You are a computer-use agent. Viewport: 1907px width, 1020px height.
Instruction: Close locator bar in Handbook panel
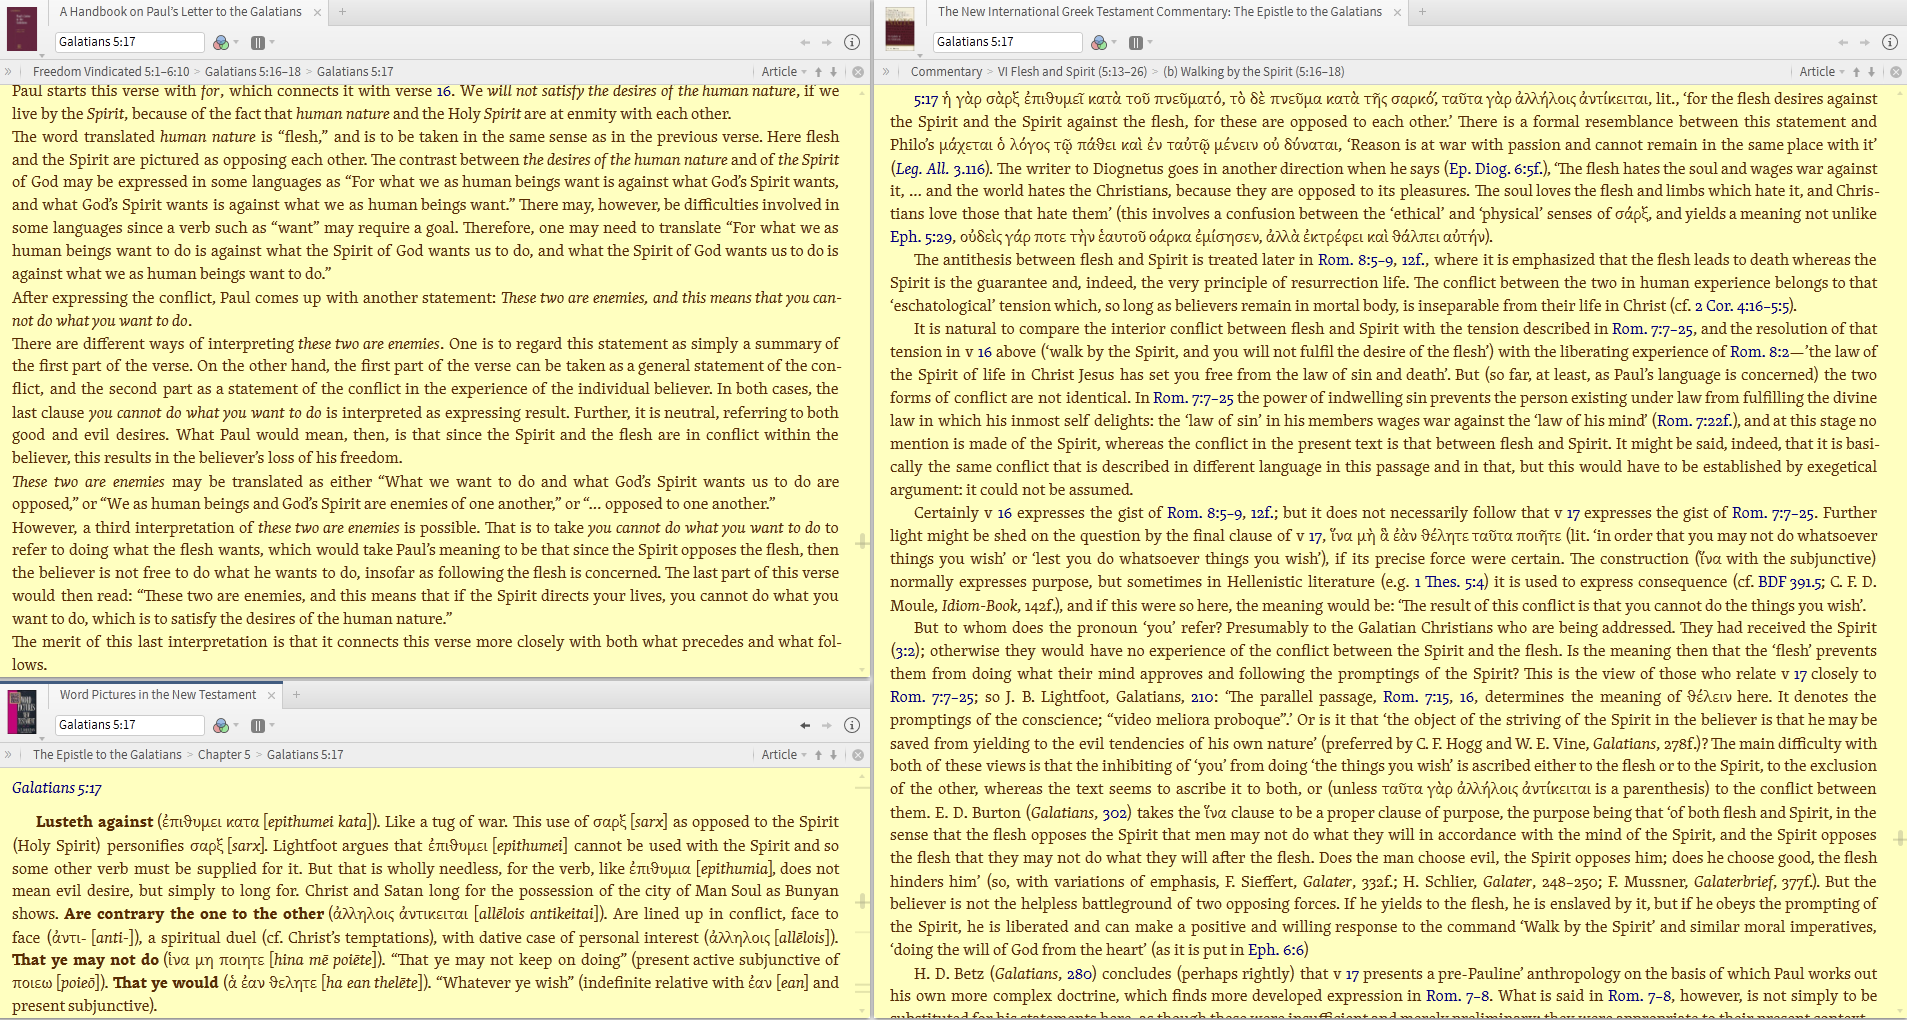pyautogui.click(x=858, y=72)
